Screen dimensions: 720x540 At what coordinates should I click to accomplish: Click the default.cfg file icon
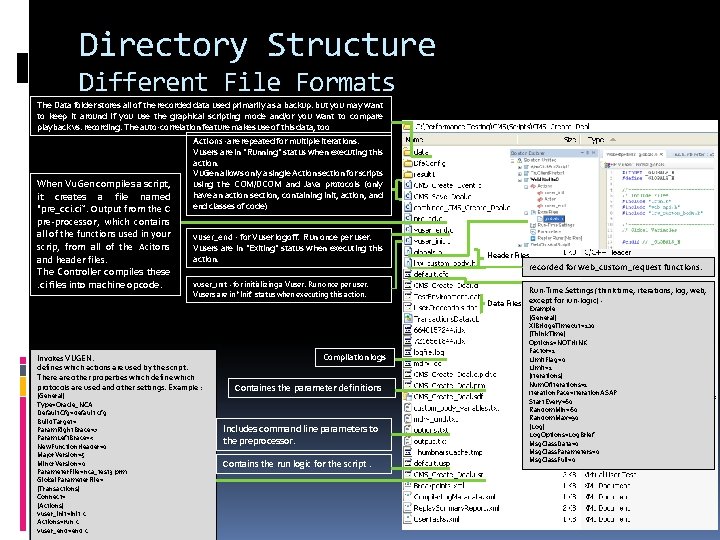tap(407, 274)
